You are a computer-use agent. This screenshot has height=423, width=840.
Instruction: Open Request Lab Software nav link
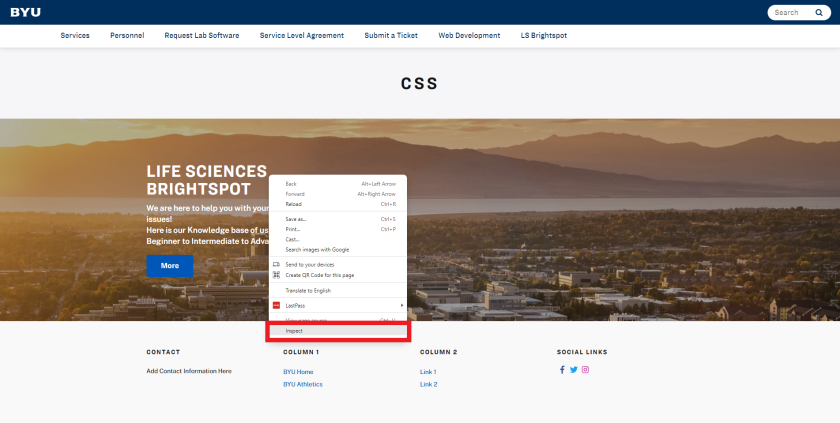click(x=202, y=35)
